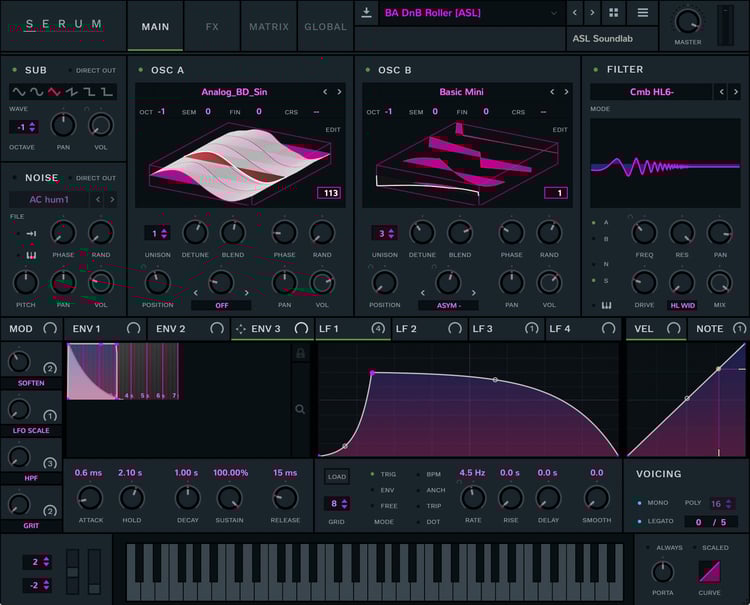
Task: Click the envelope ATTACK knob
Action: (90, 498)
